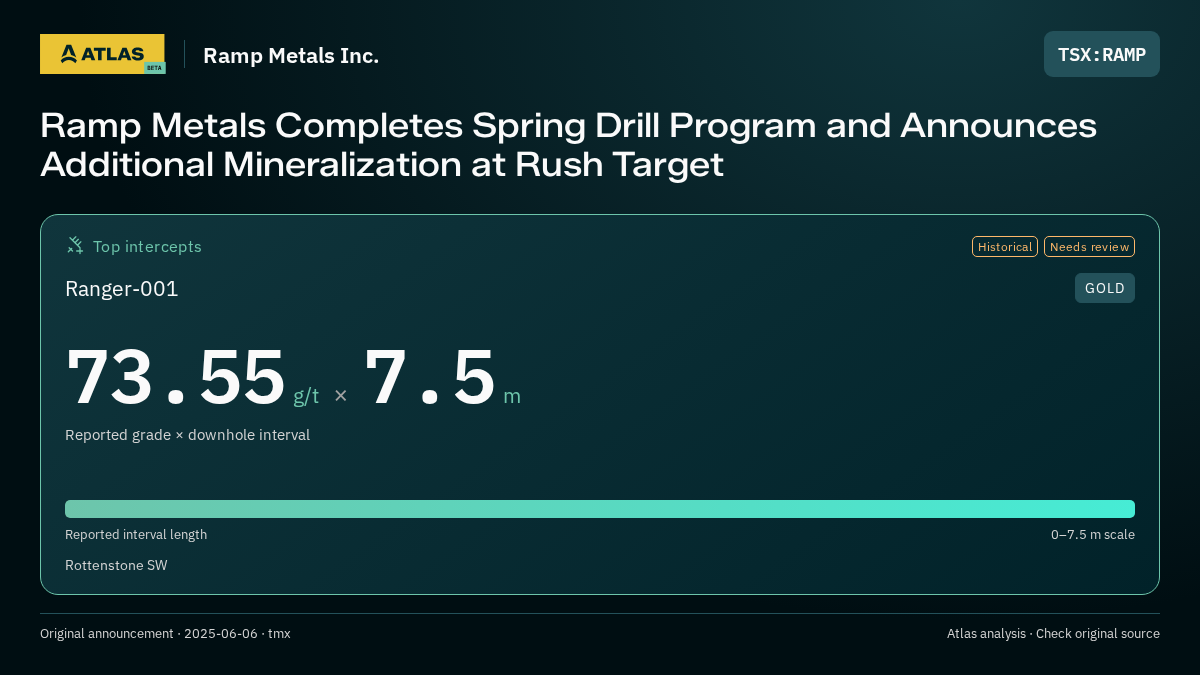Select the Top intercepts drill icon
Screen dimensions: 1200x675
pos(75,246)
